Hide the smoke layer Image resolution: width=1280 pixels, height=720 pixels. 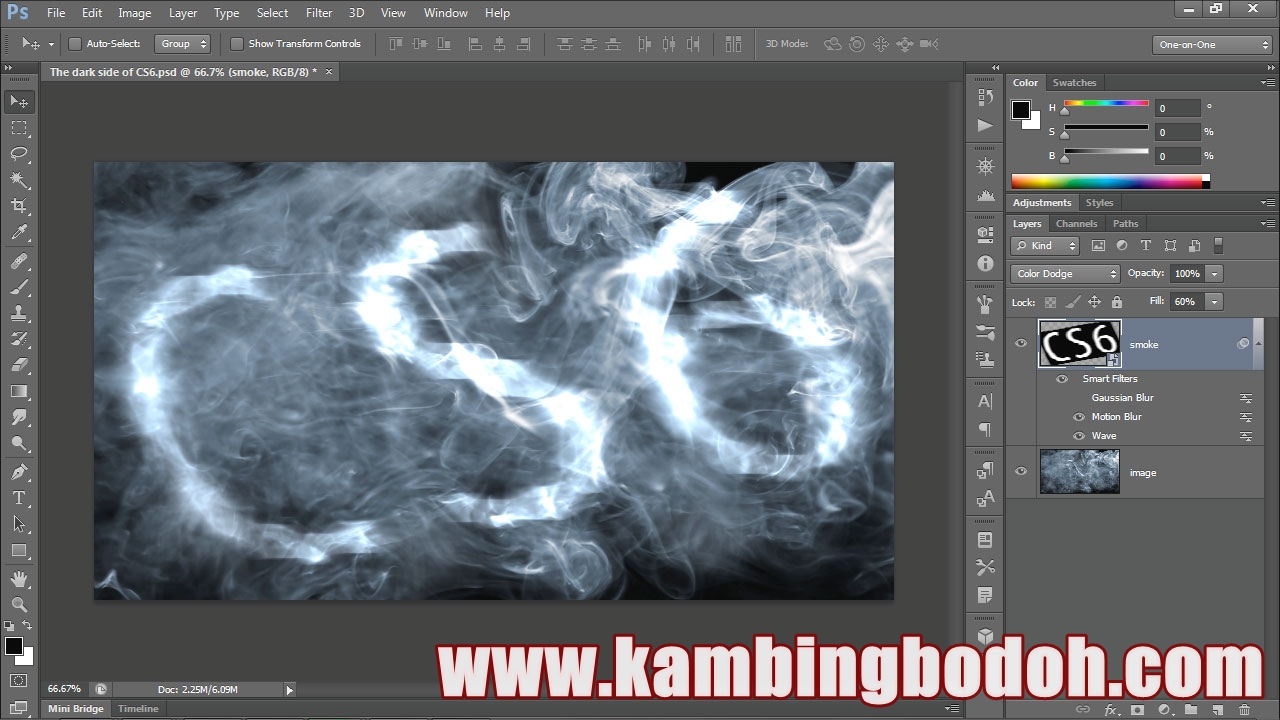[x=1021, y=344]
